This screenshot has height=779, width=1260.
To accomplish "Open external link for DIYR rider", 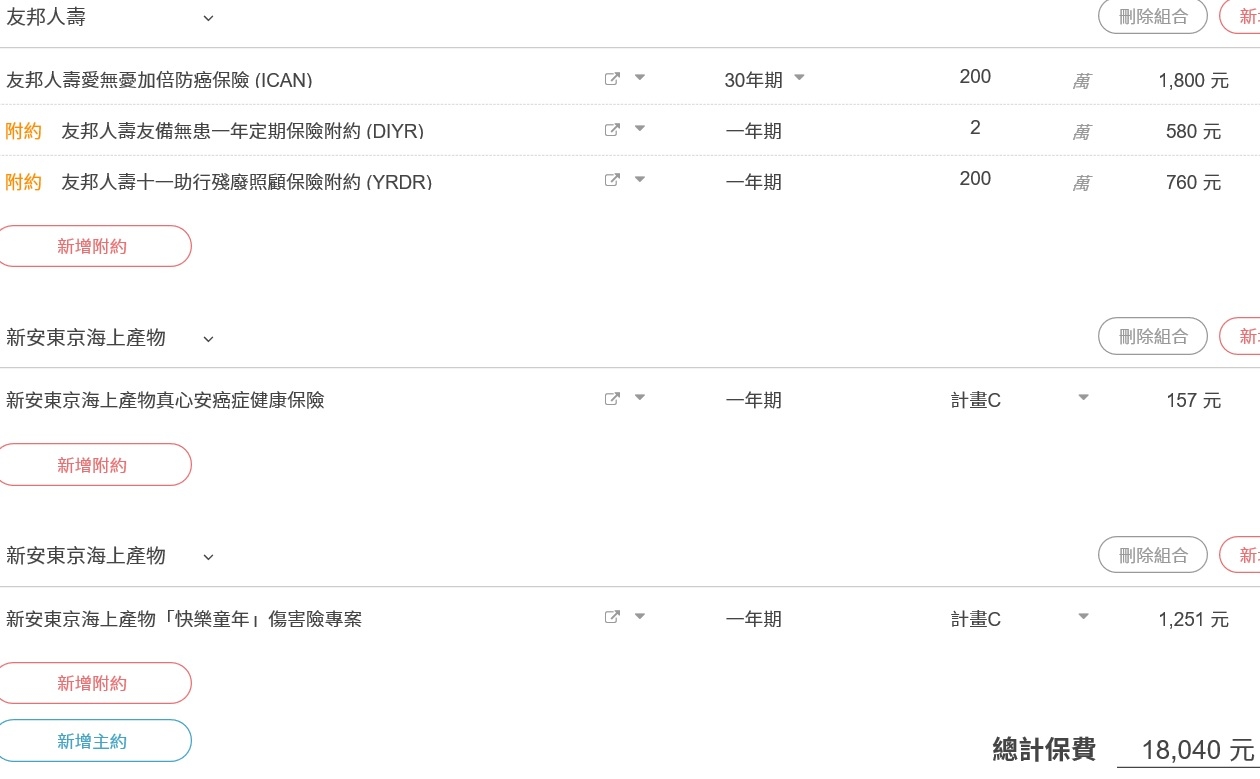I will (612, 130).
